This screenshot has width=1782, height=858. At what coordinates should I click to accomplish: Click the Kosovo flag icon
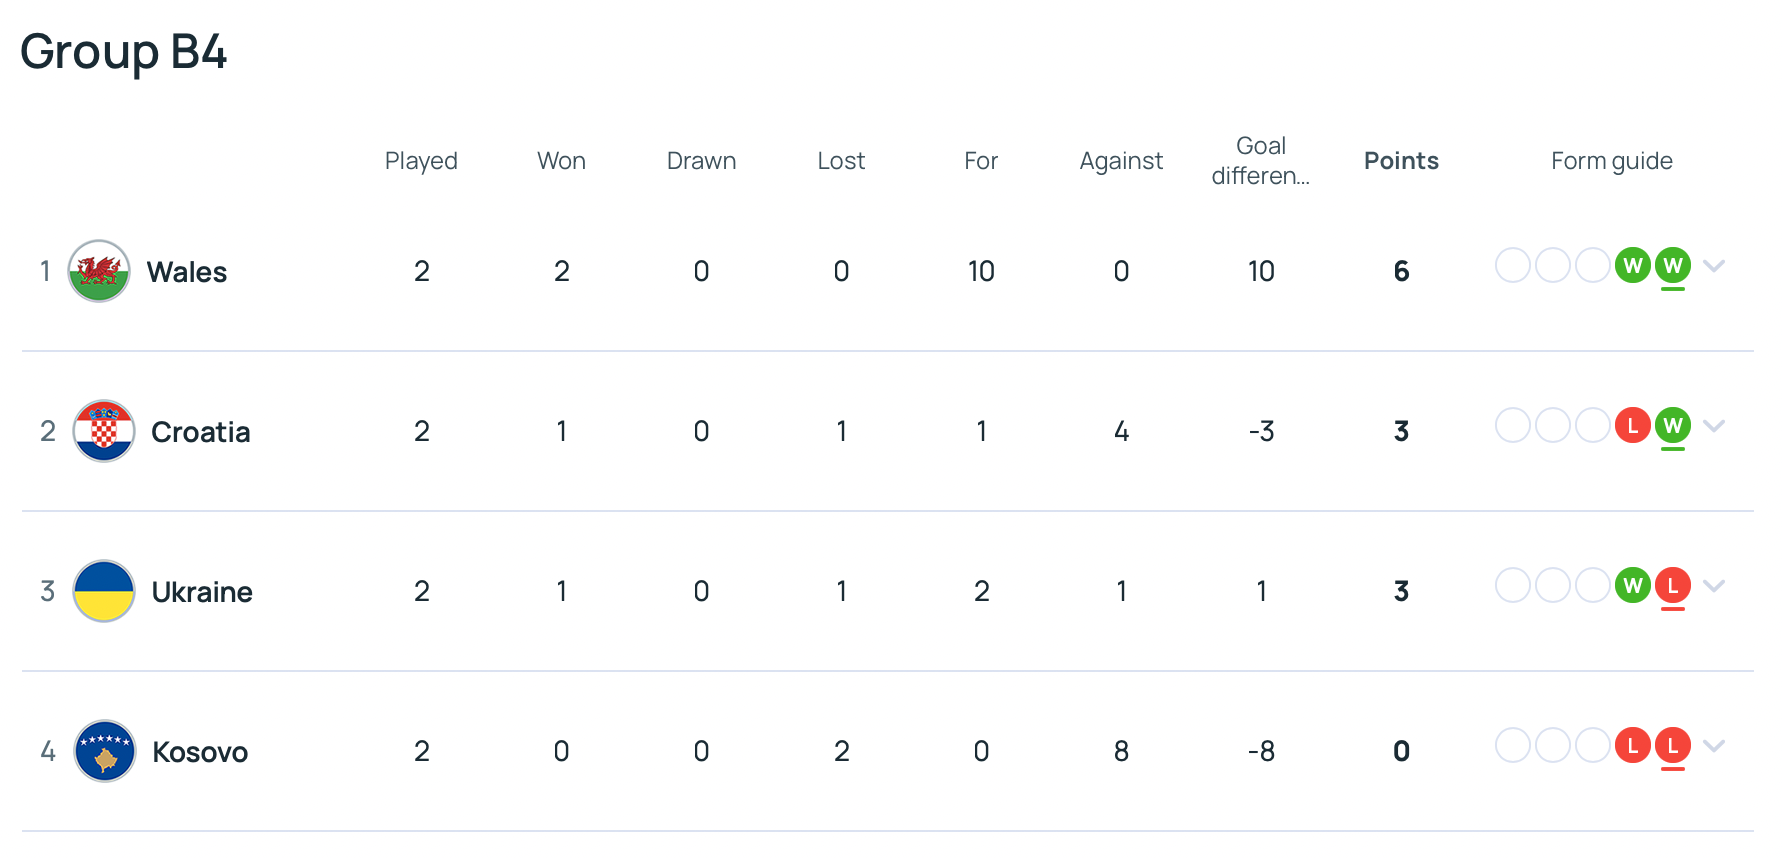[x=105, y=751]
